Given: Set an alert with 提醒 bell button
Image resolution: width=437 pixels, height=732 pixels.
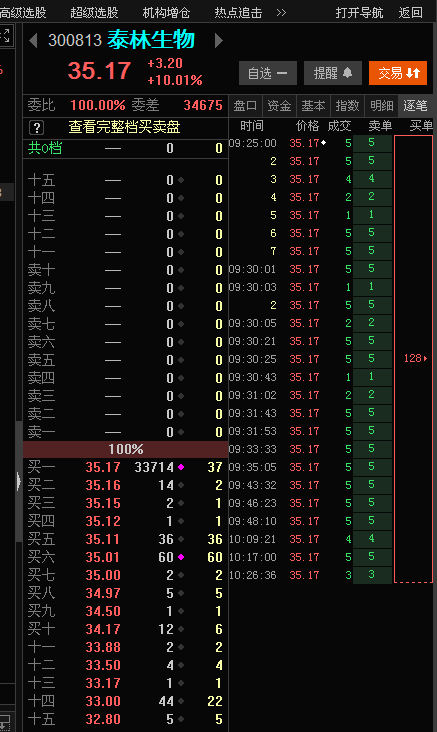Looking at the screenshot, I should point(332,73).
